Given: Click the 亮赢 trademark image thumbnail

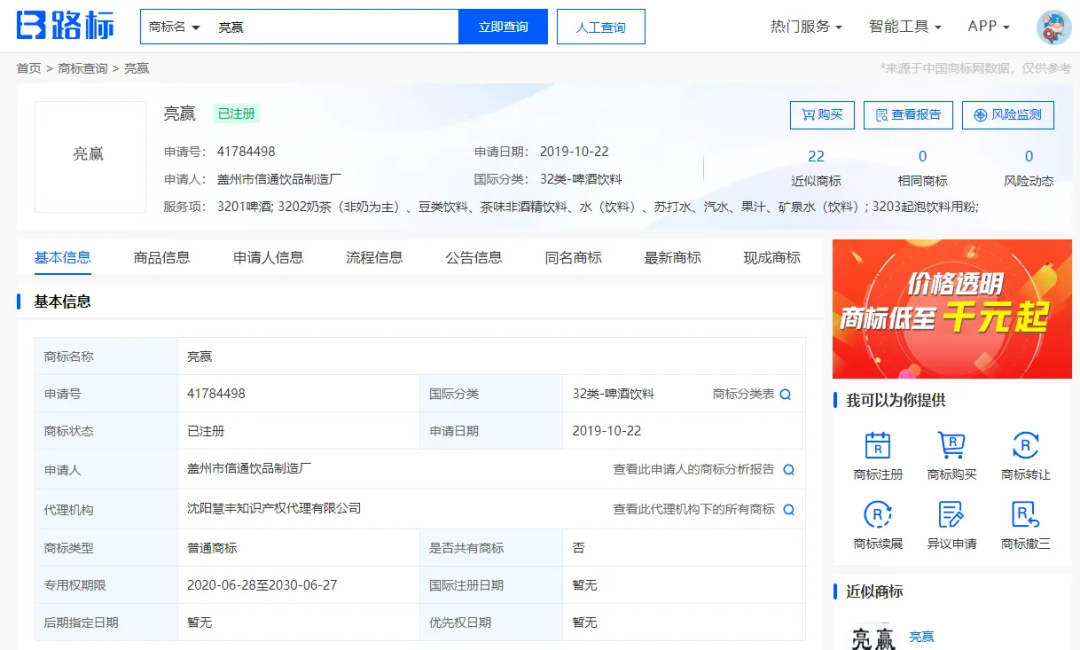Looking at the screenshot, I should click(x=90, y=156).
